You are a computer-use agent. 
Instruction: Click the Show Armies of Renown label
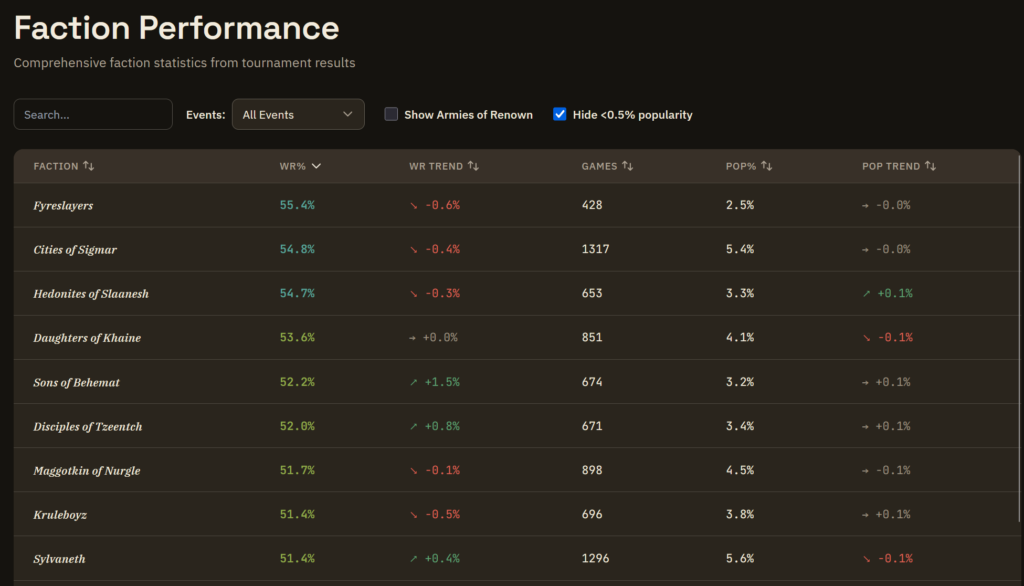tap(468, 114)
